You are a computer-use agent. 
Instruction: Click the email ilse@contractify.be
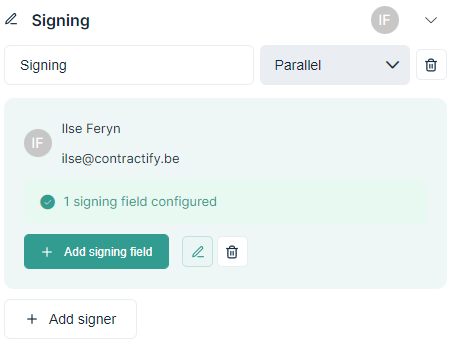click(x=120, y=159)
